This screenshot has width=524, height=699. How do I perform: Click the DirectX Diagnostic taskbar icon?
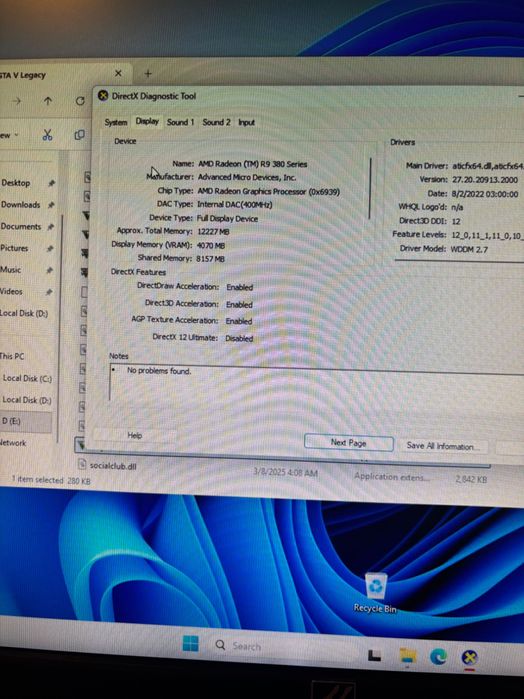click(x=469, y=658)
